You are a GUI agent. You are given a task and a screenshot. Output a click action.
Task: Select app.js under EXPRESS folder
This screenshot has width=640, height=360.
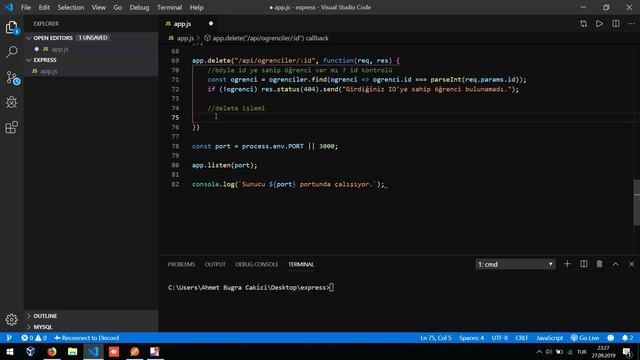tap(92, 71)
